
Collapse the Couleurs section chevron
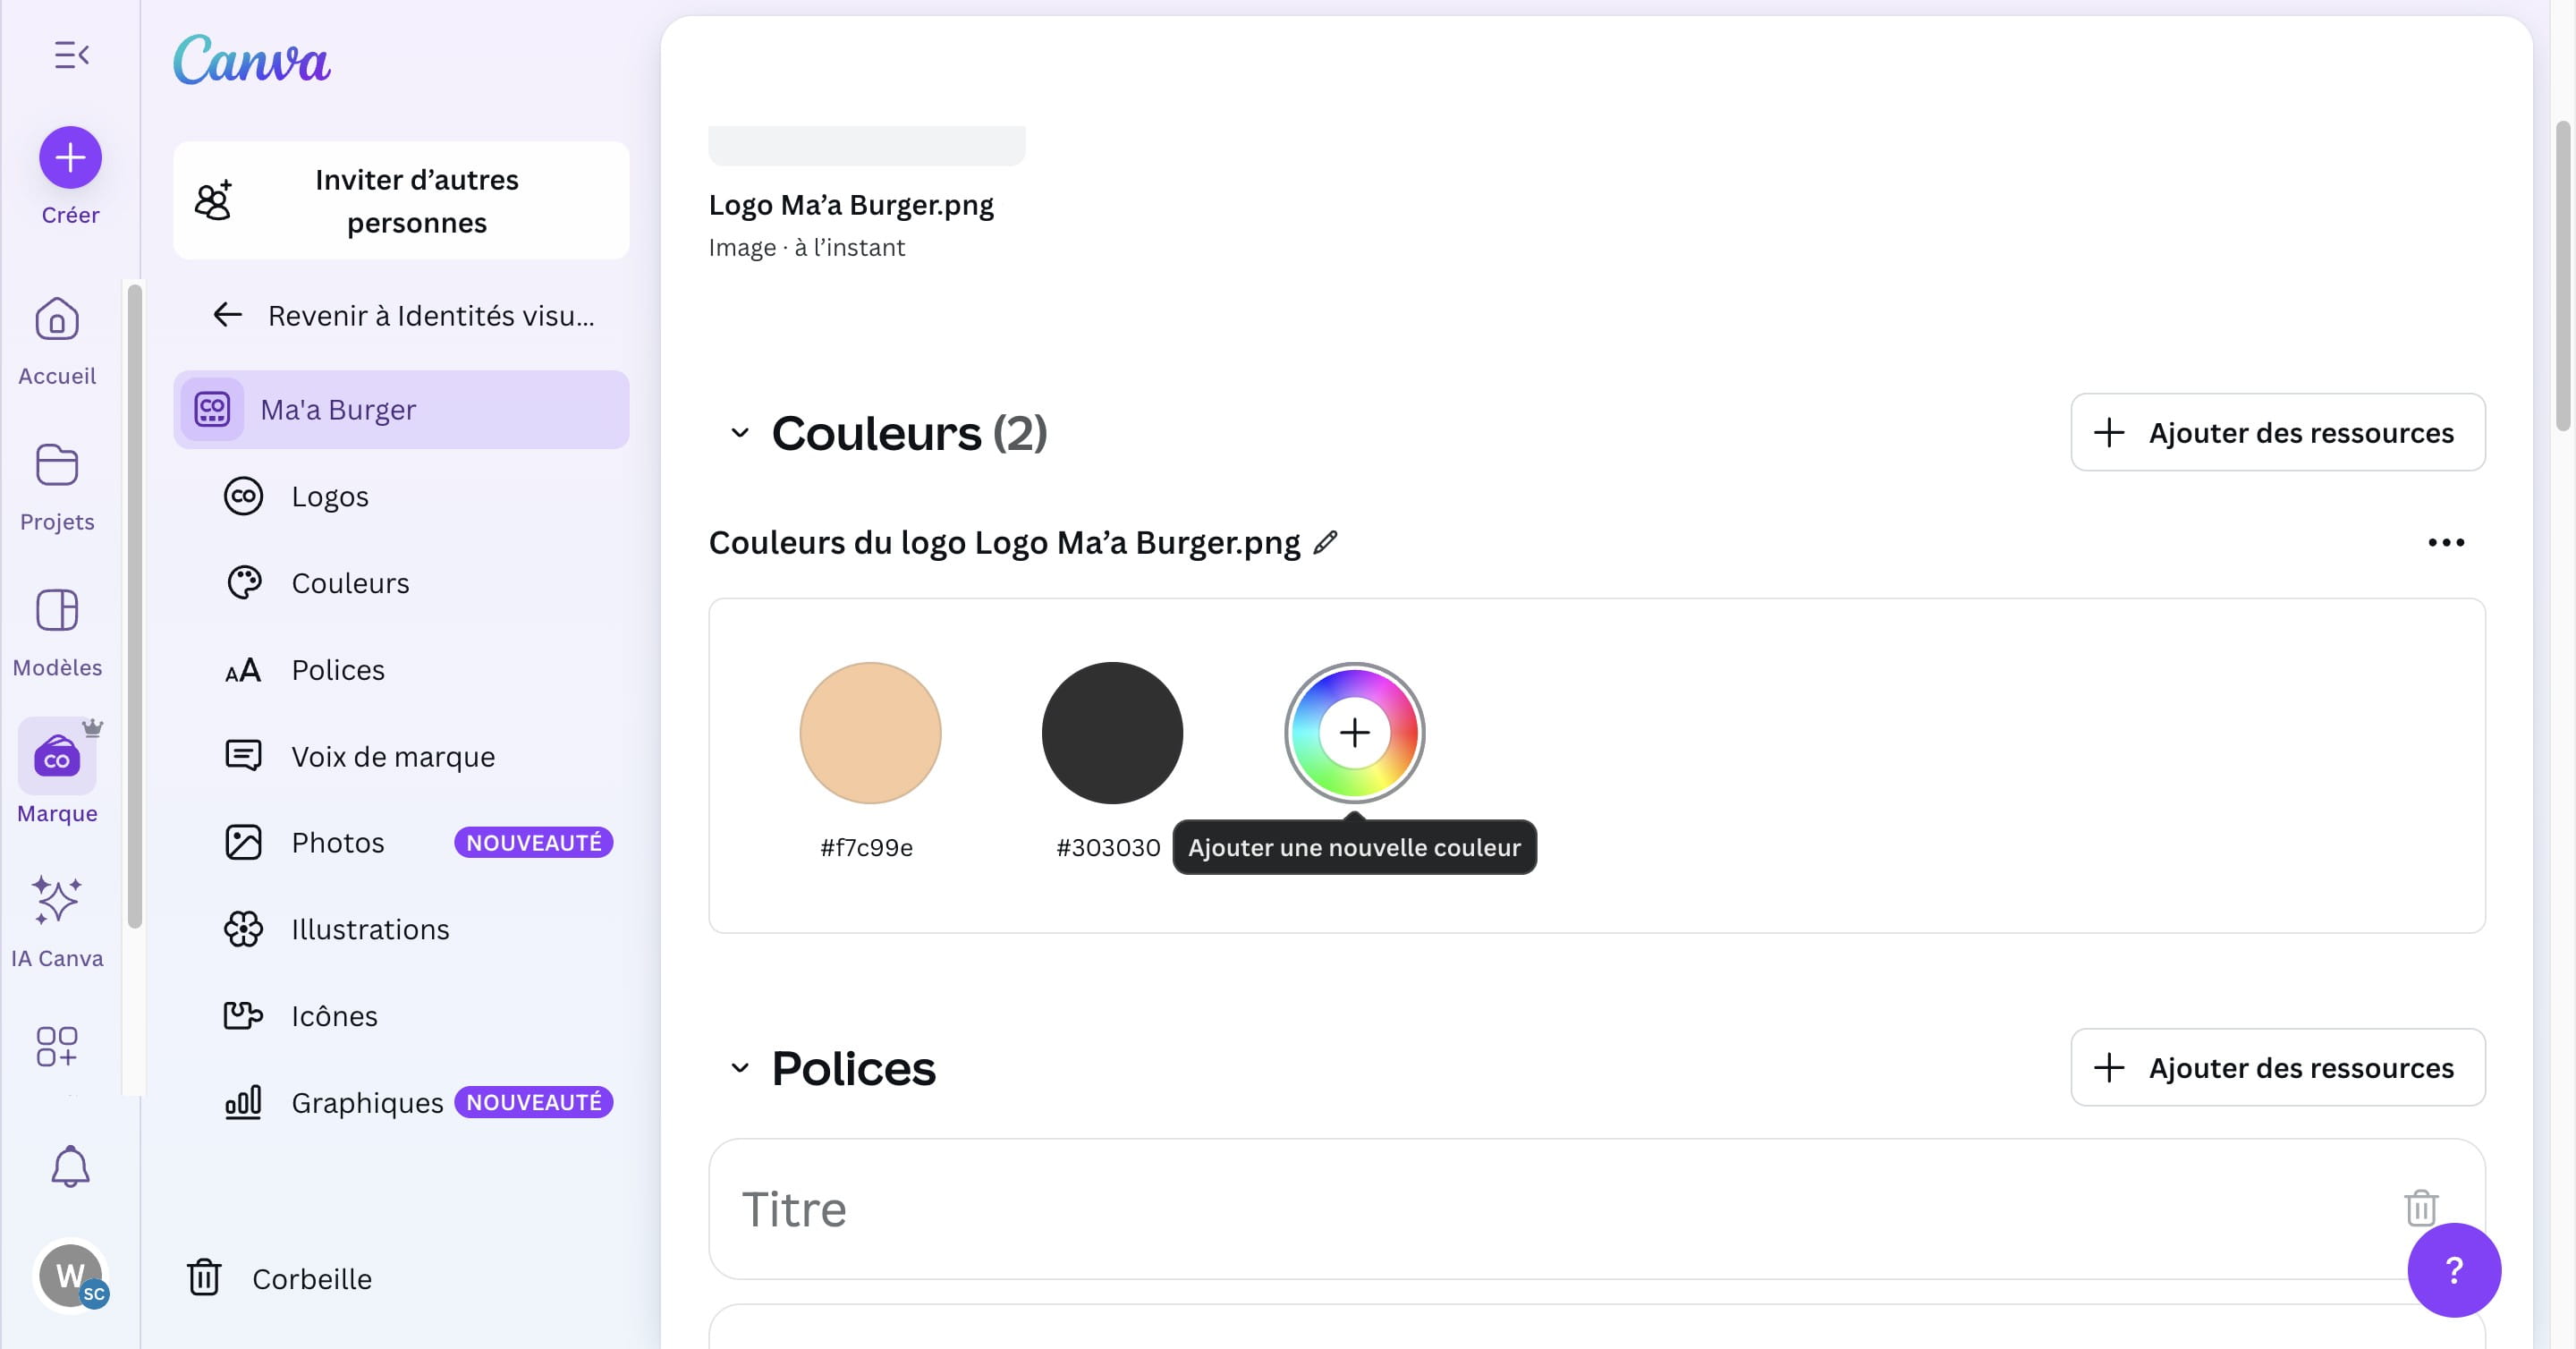coord(740,433)
